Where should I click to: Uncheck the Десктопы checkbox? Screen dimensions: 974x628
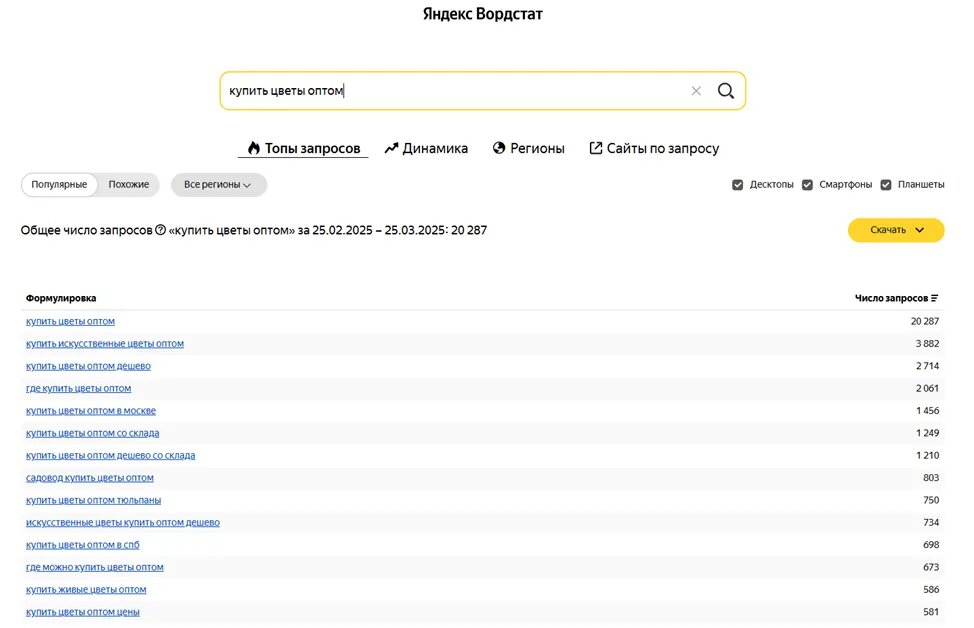coord(737,184)
